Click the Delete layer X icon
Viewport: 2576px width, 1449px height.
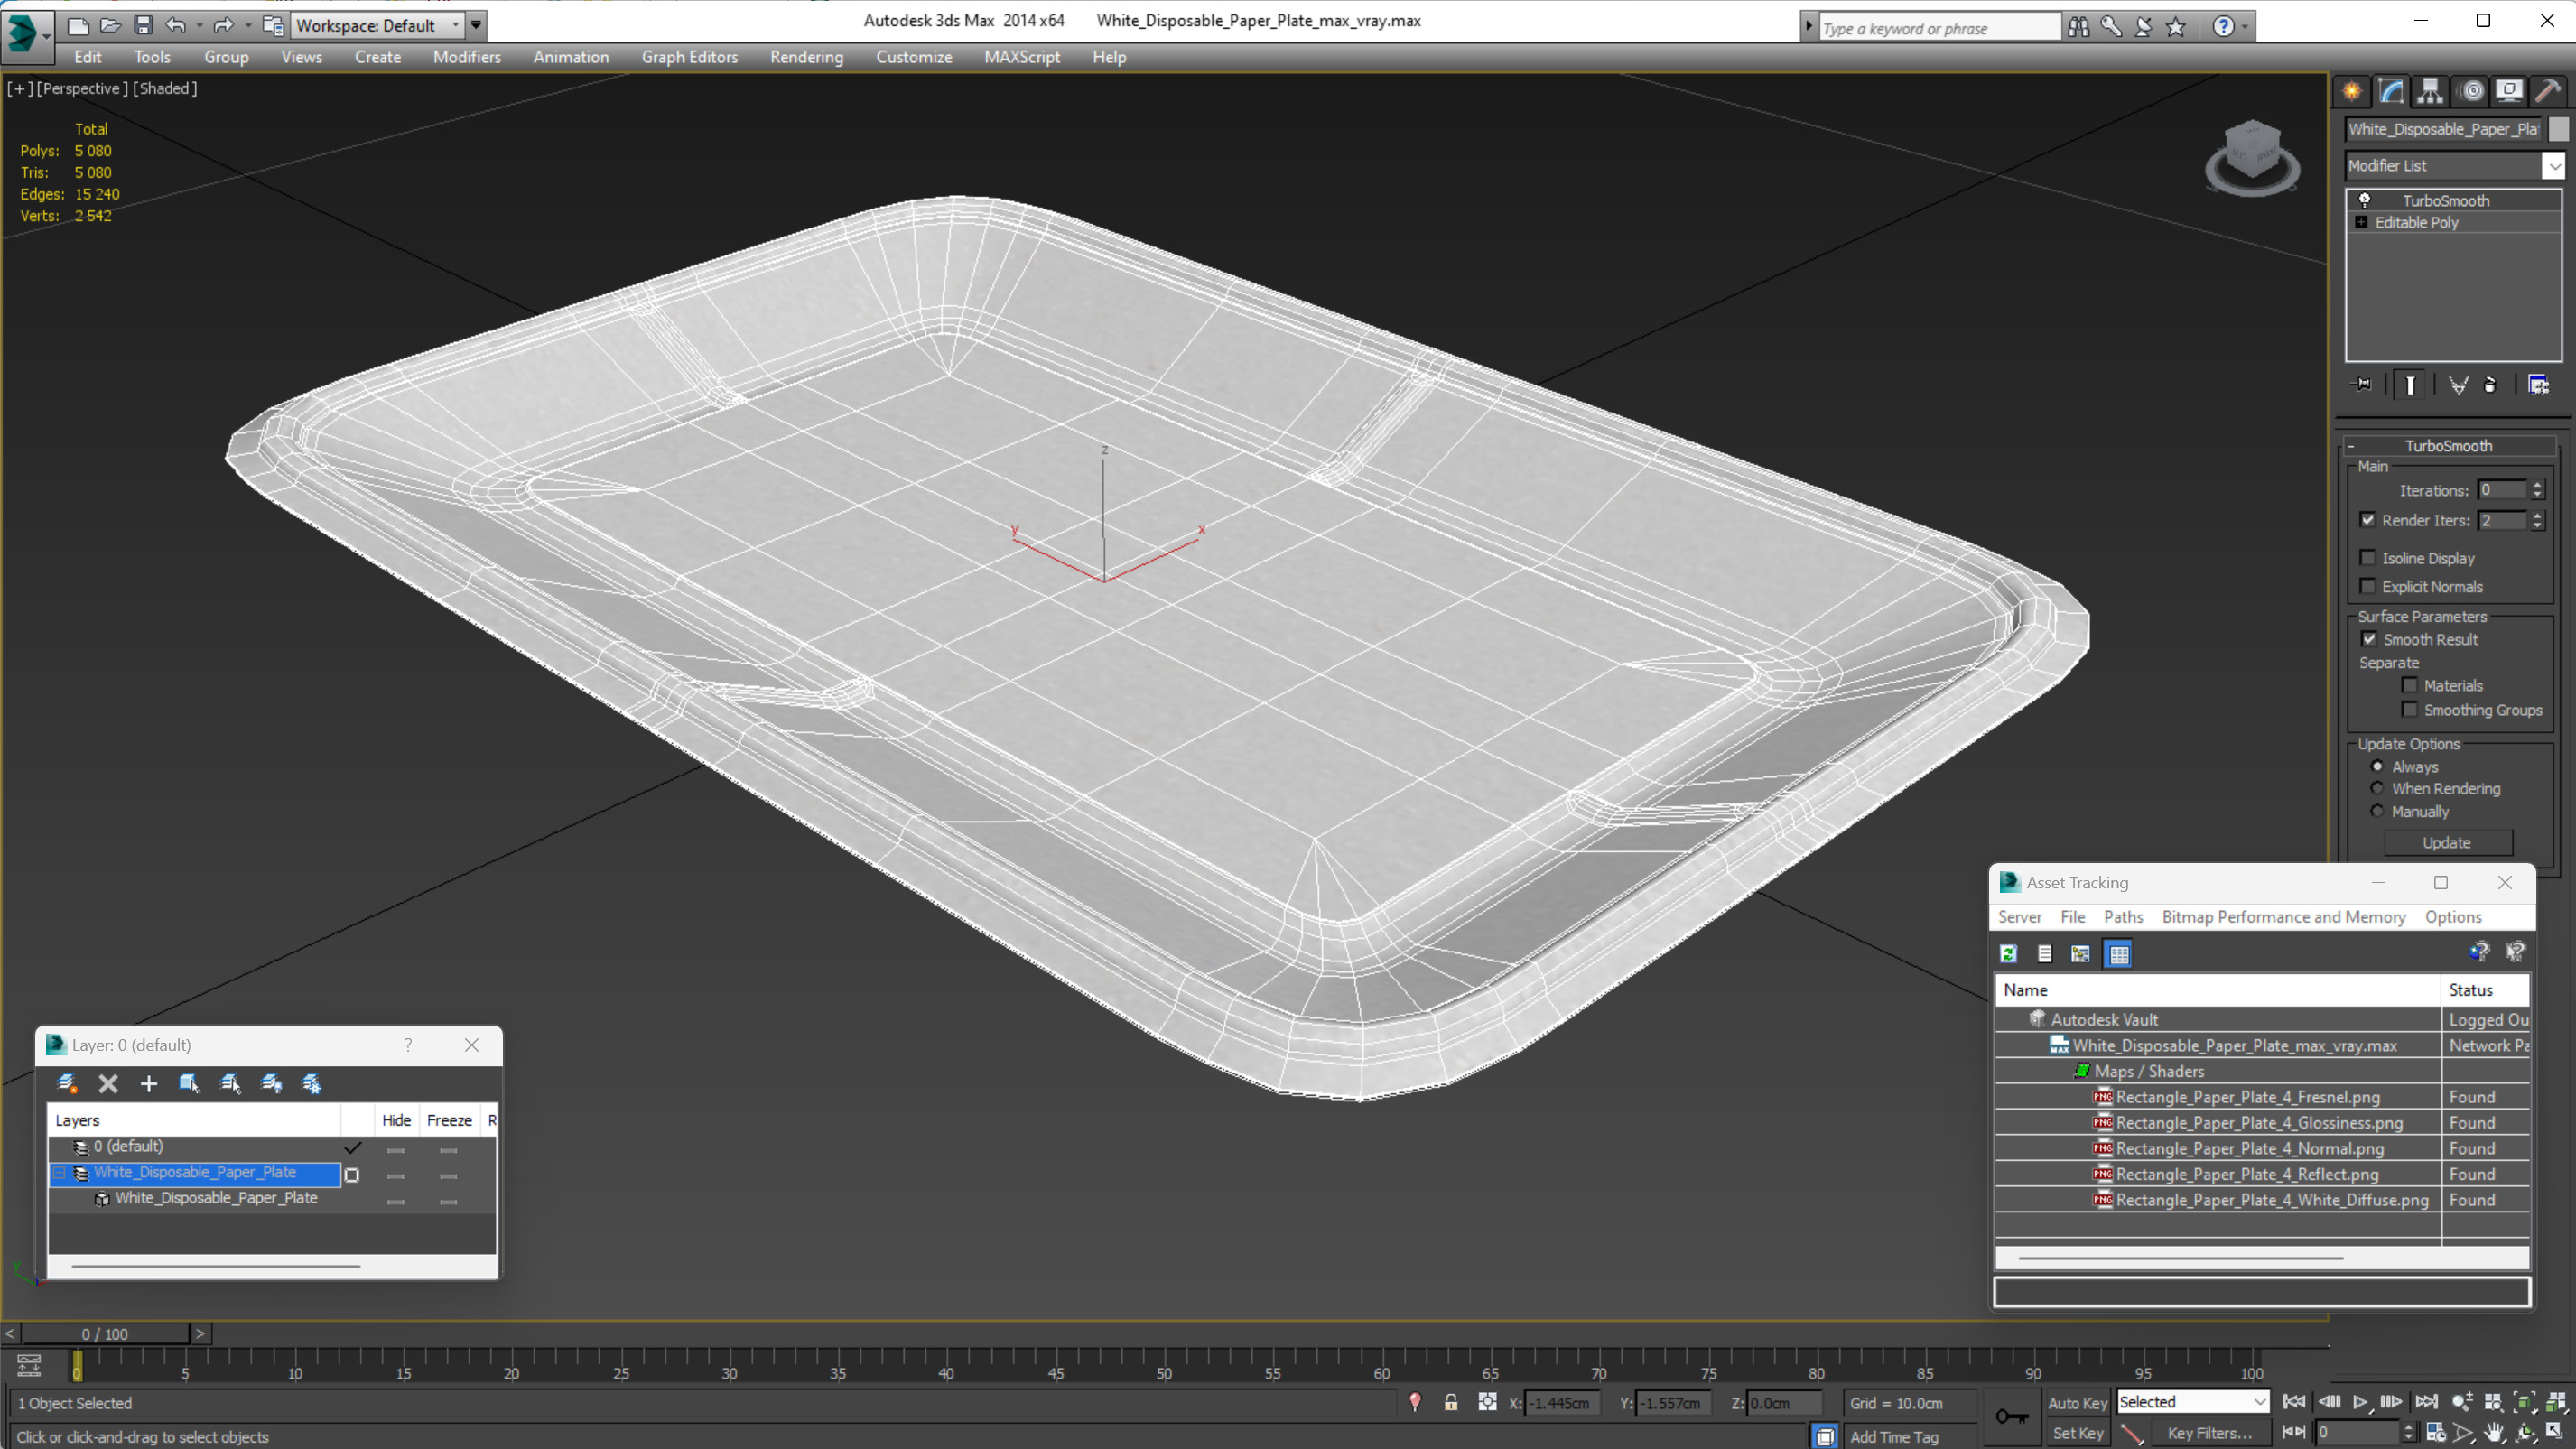[x=108, y=1084]
